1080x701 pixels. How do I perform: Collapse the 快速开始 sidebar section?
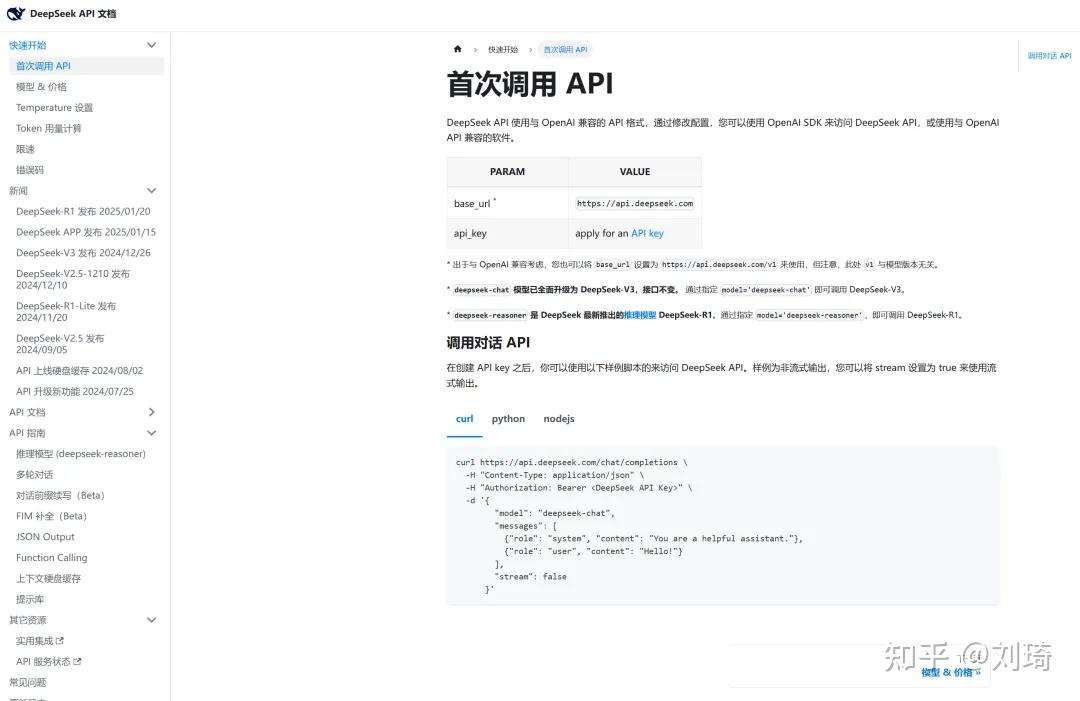click(151, 44)
